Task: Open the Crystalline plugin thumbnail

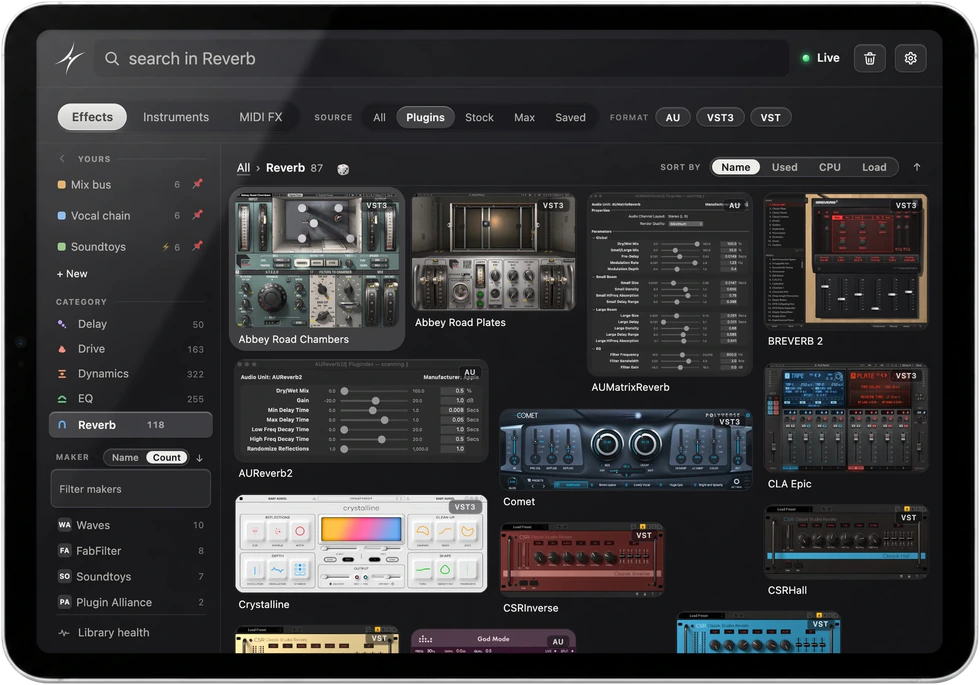Action: (x=361, y=544)
